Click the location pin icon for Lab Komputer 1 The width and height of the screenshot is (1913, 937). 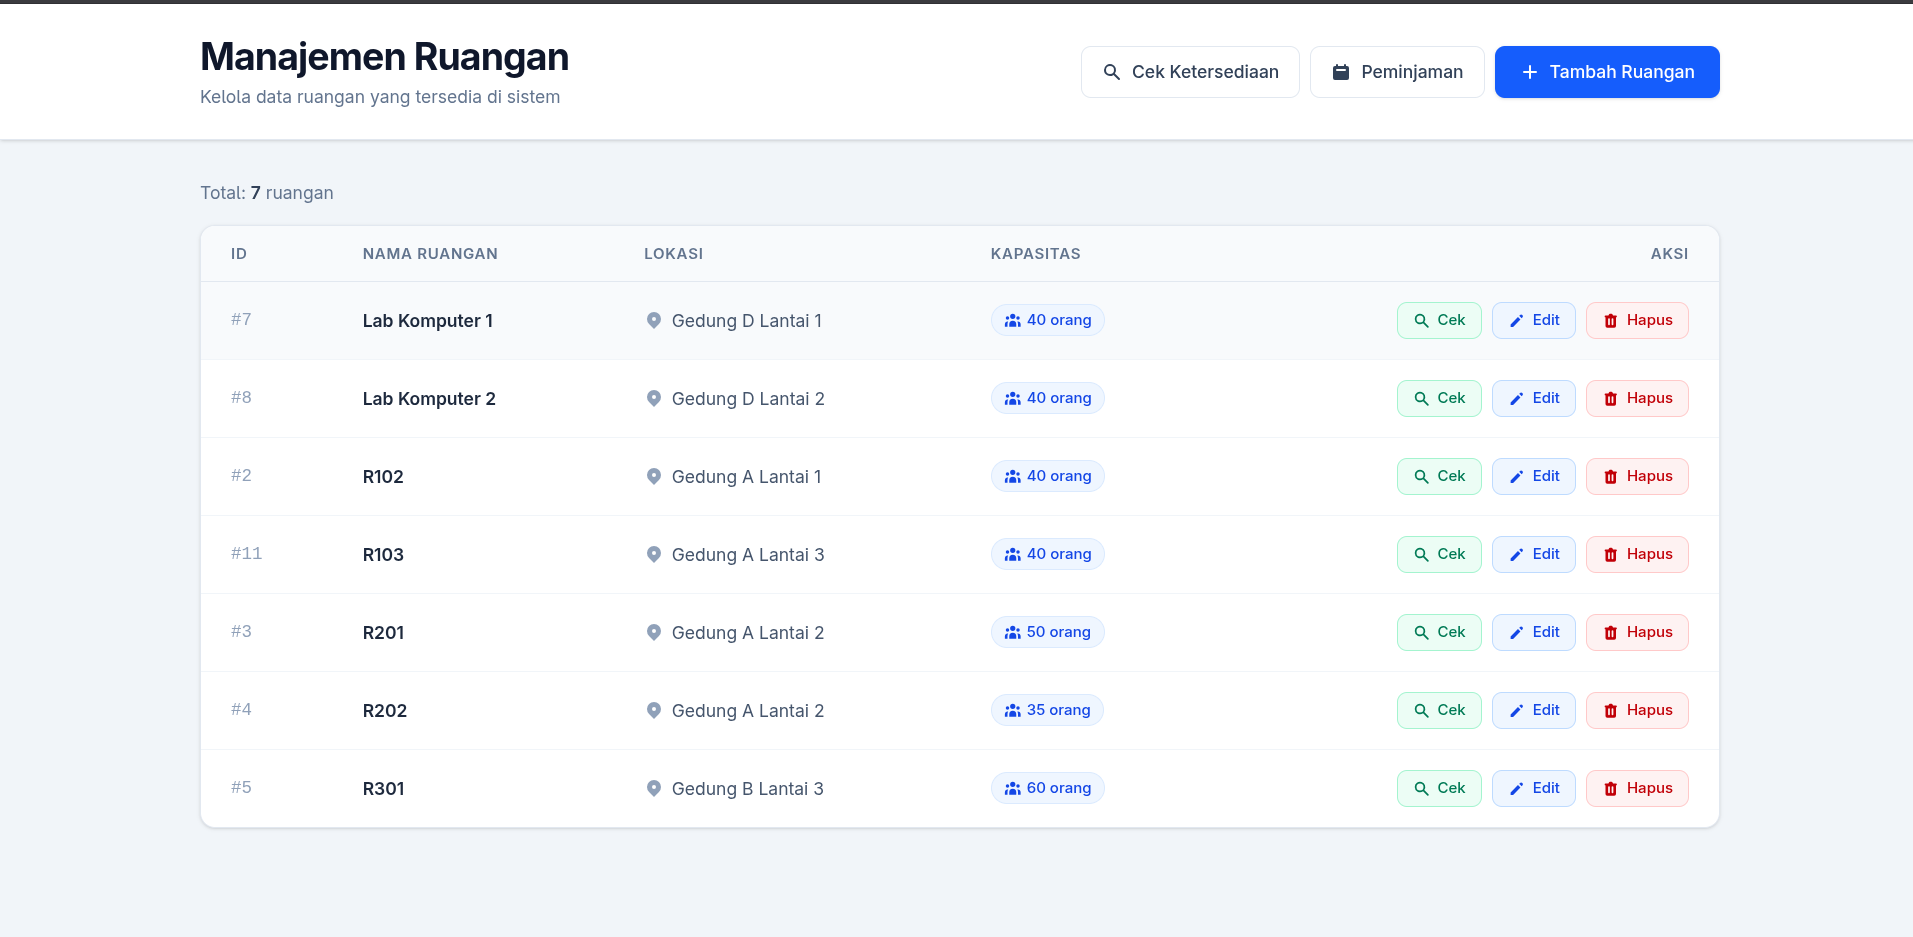click(x=655, y=320)
